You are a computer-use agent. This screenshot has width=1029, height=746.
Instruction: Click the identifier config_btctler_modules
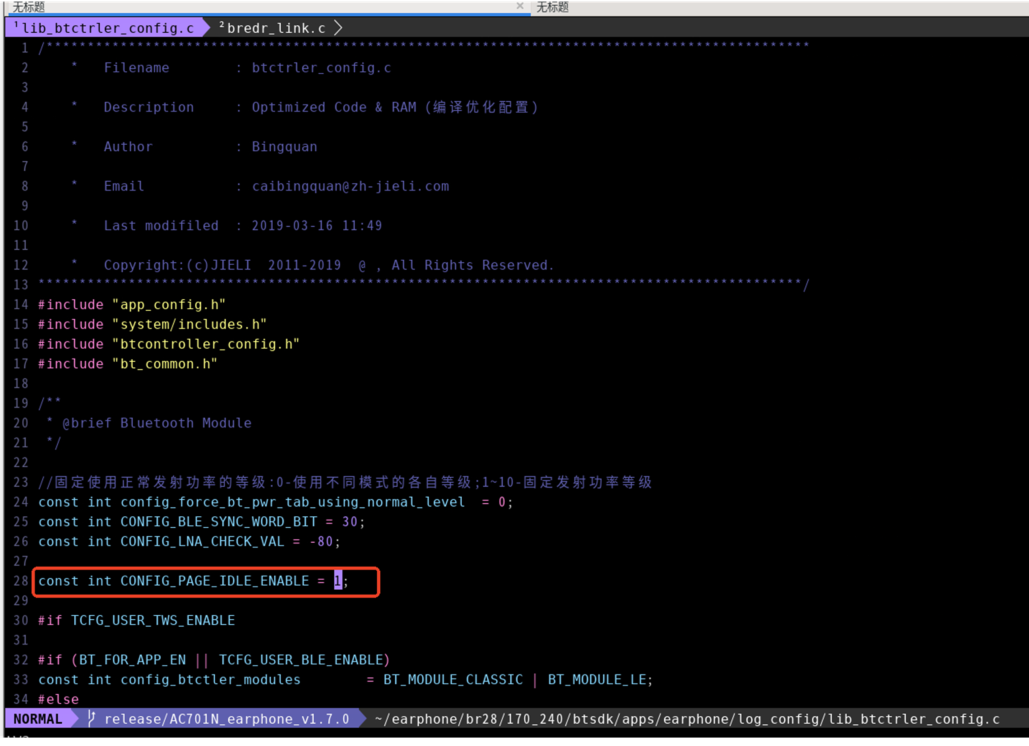pyautogui.click(x=211, y=680)
